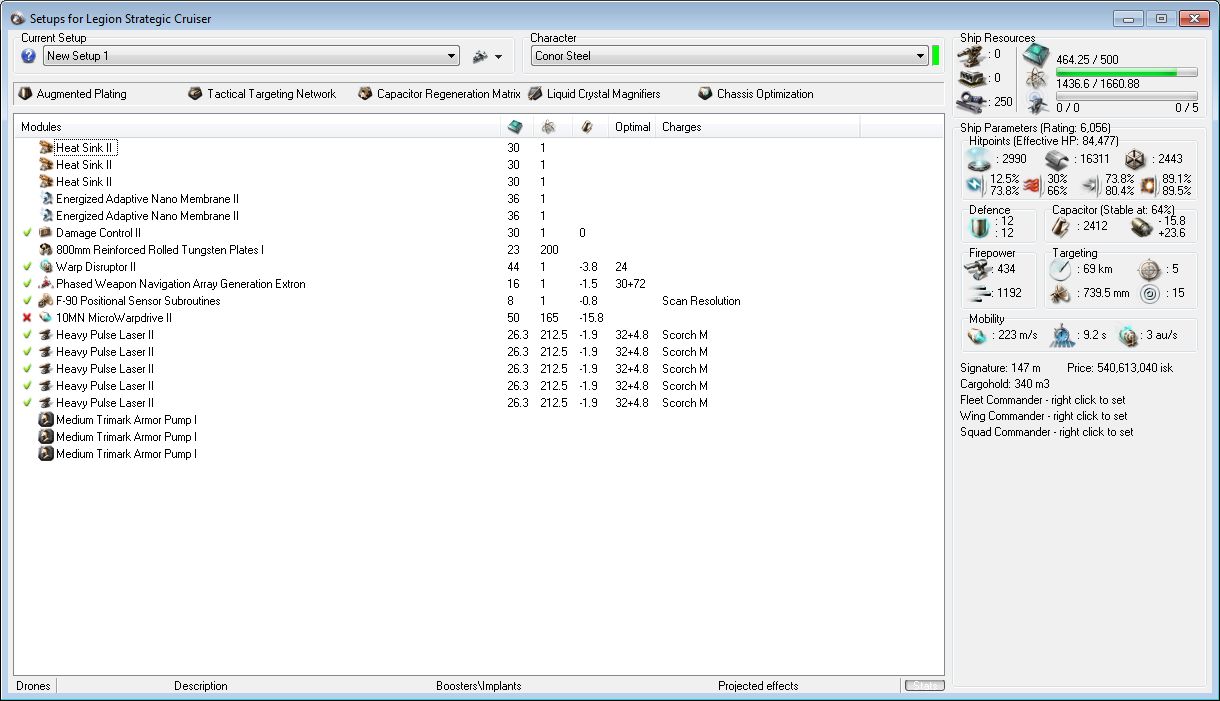Toggle the Warp Disruptor II checkmark
Image resolution: width=1220 pixels, height=701 pixels.
click(27, 267)
